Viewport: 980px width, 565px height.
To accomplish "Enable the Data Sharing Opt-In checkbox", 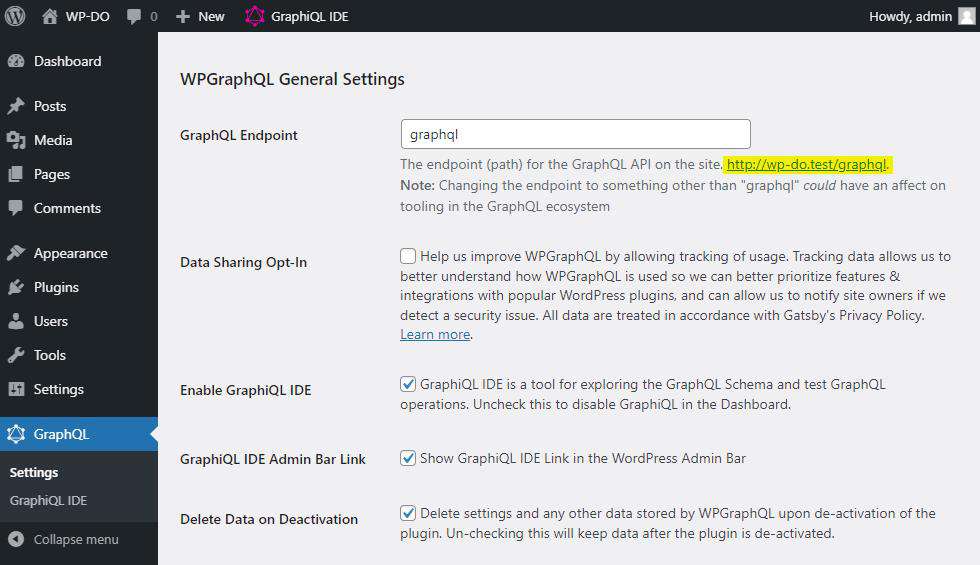I will coord(408,256).
